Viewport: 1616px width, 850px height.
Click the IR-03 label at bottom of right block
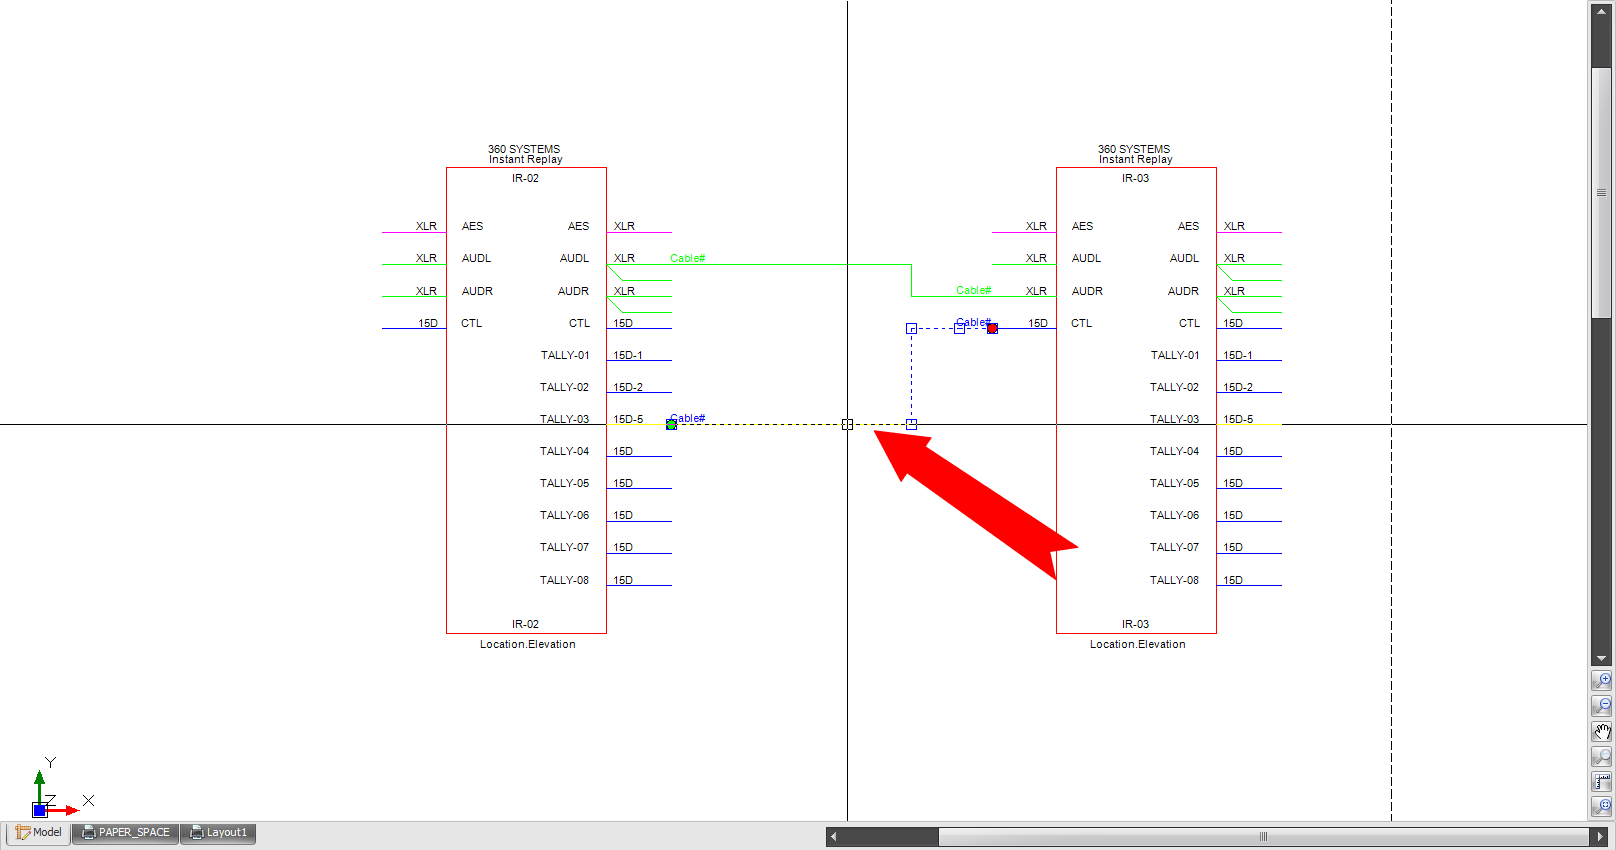[1135, 624]
